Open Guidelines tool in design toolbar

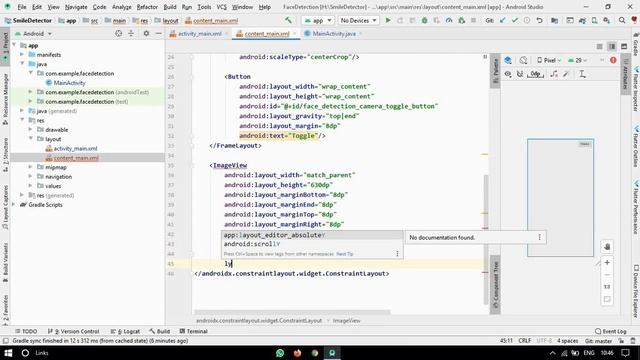pyautogui.click(x=582, y=74)
